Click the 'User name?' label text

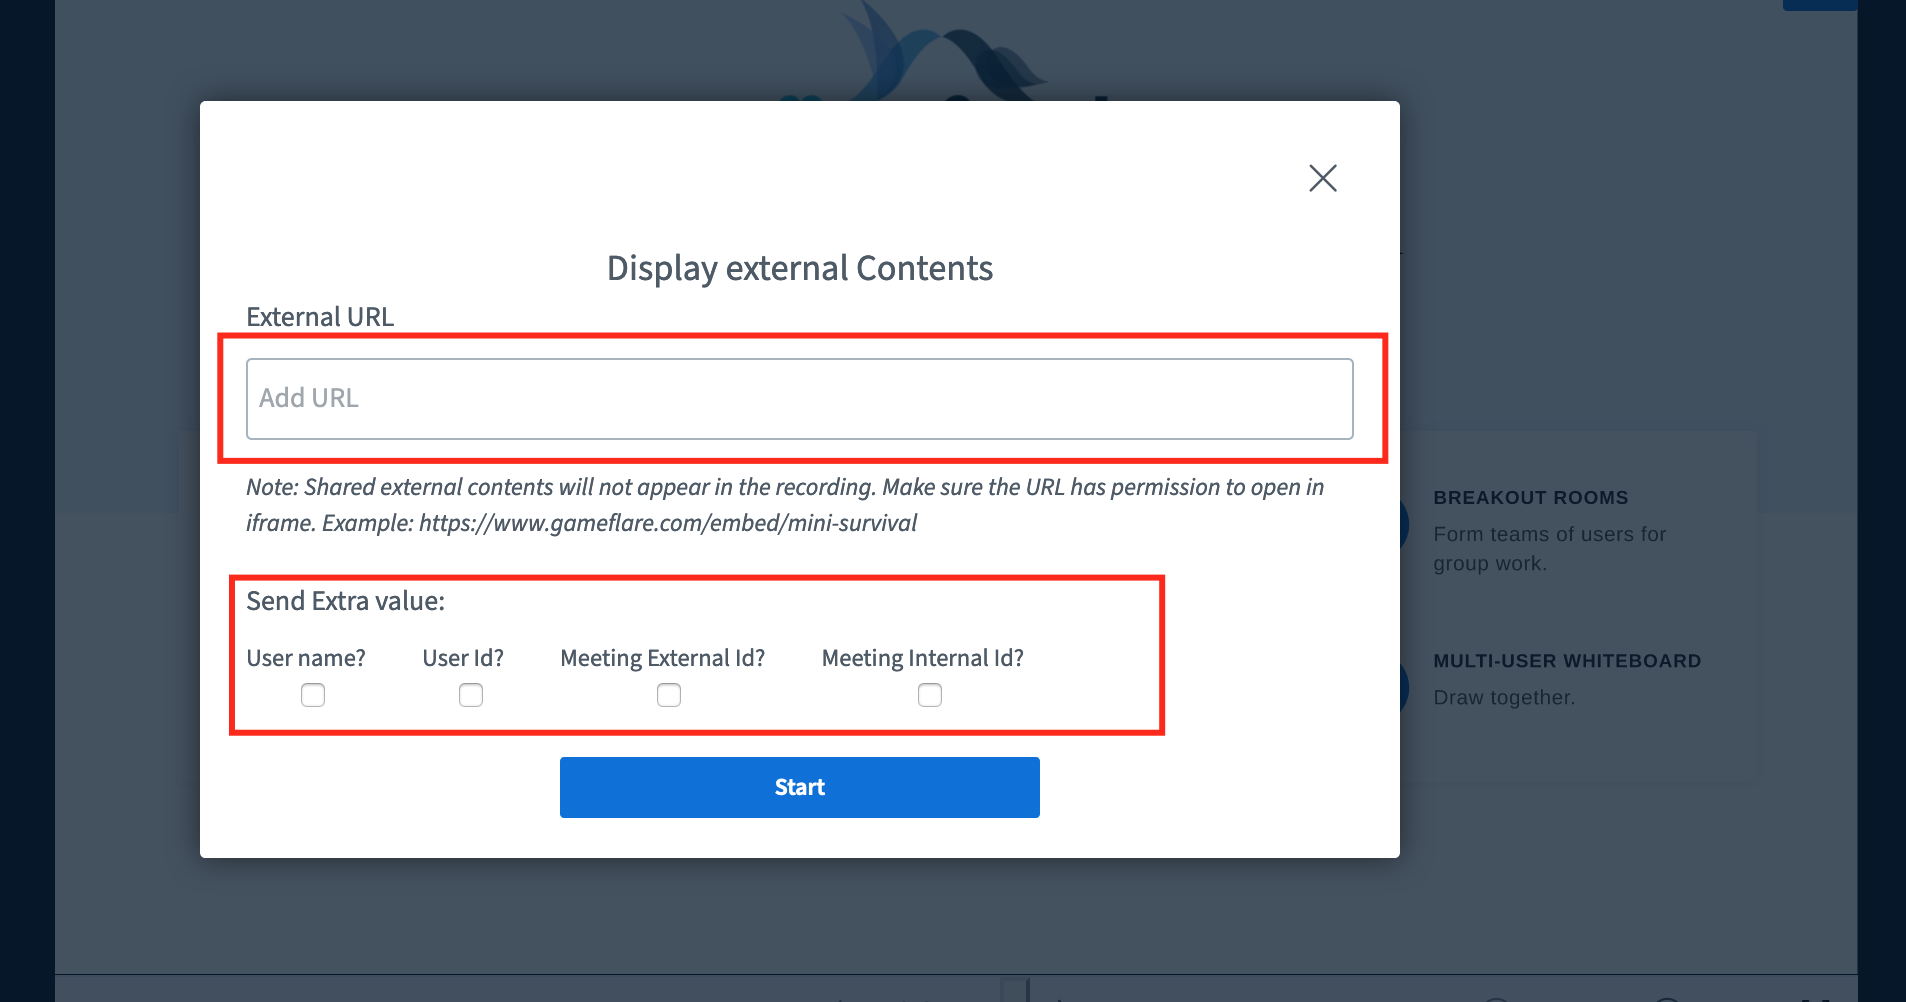coord(306,658)
